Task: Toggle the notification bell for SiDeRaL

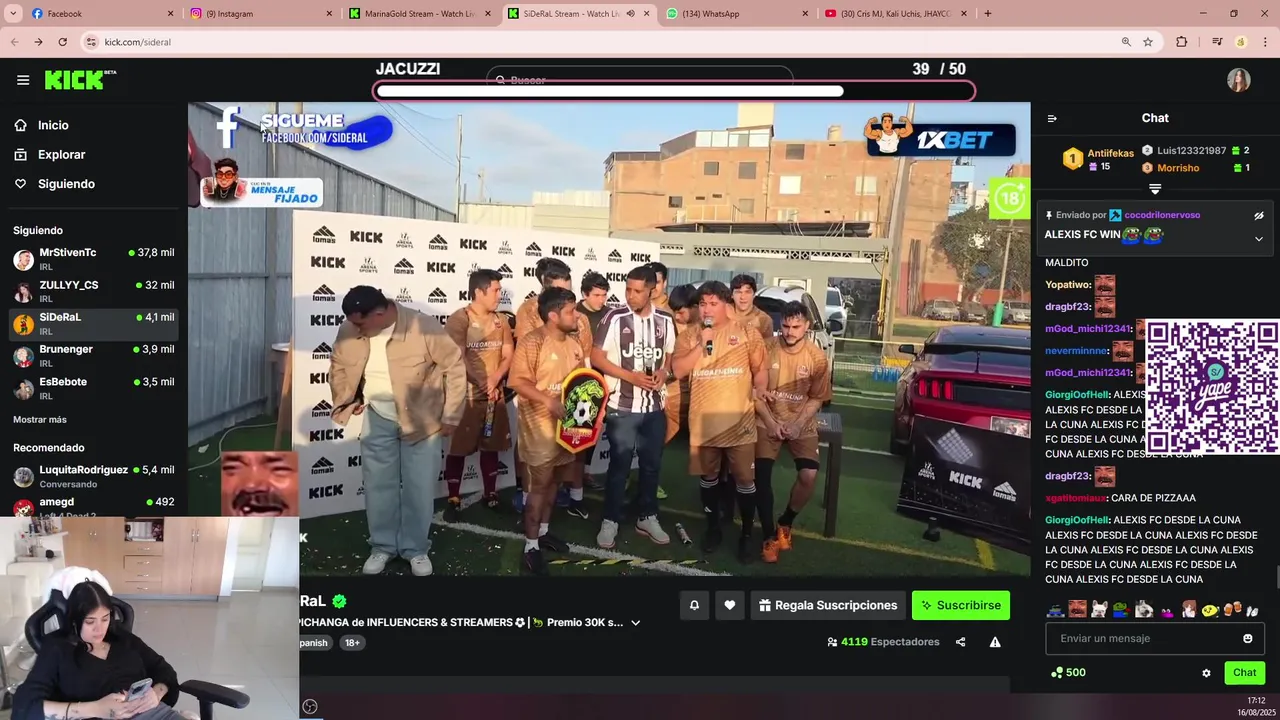Action: point(694,605)
